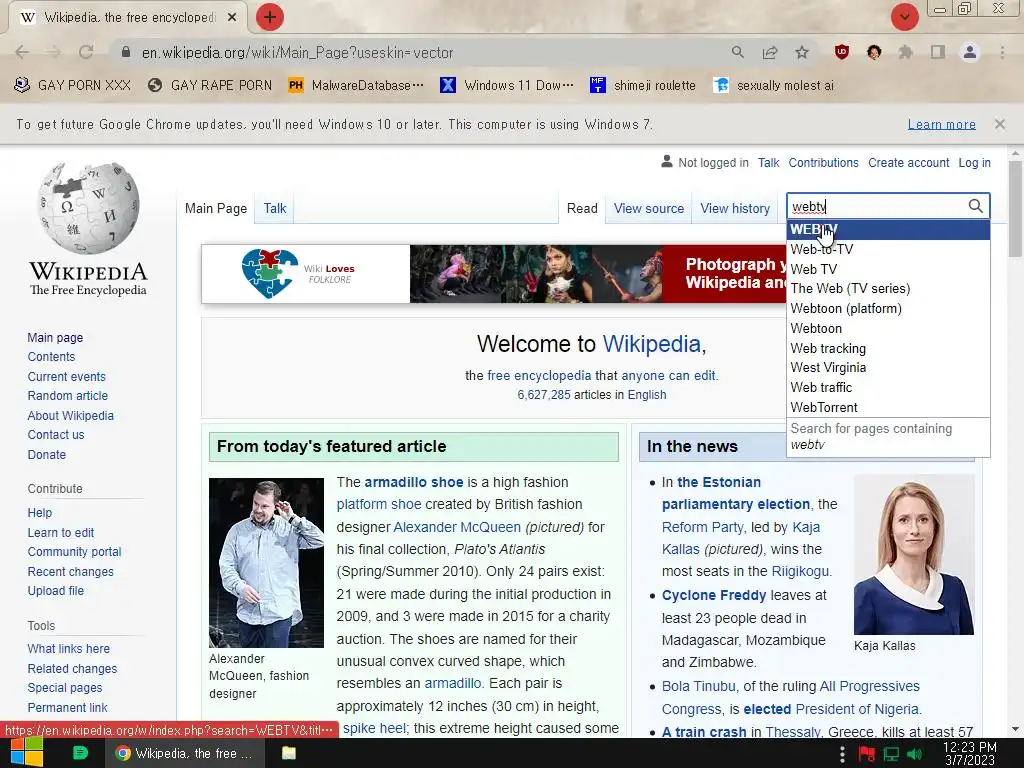Click the red flag Action Center tray icon
Viewport: 1024px width, 768px height.
pyautogui.click(x=867, y=754)
